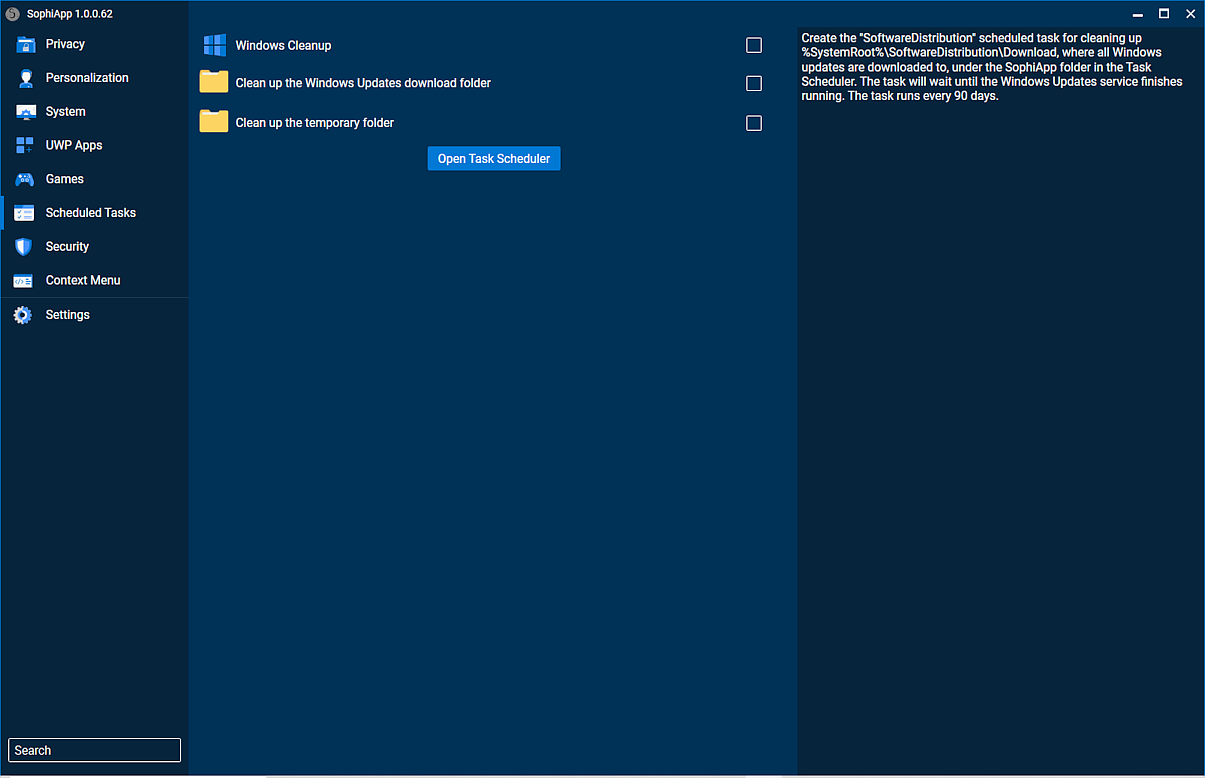The width and height of the screenshot is (1205, 778).
Task: Click folder icon beside Windows Updates download folder
Action: pos(214,82)
